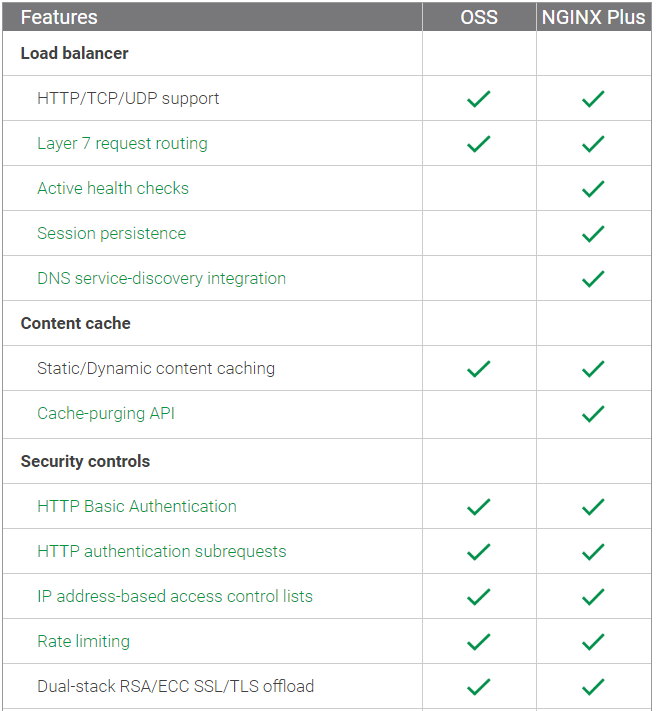Click NGINX Plus checkmark for Rate limiting
Screen dimensions: 656x711
point(593,642)
